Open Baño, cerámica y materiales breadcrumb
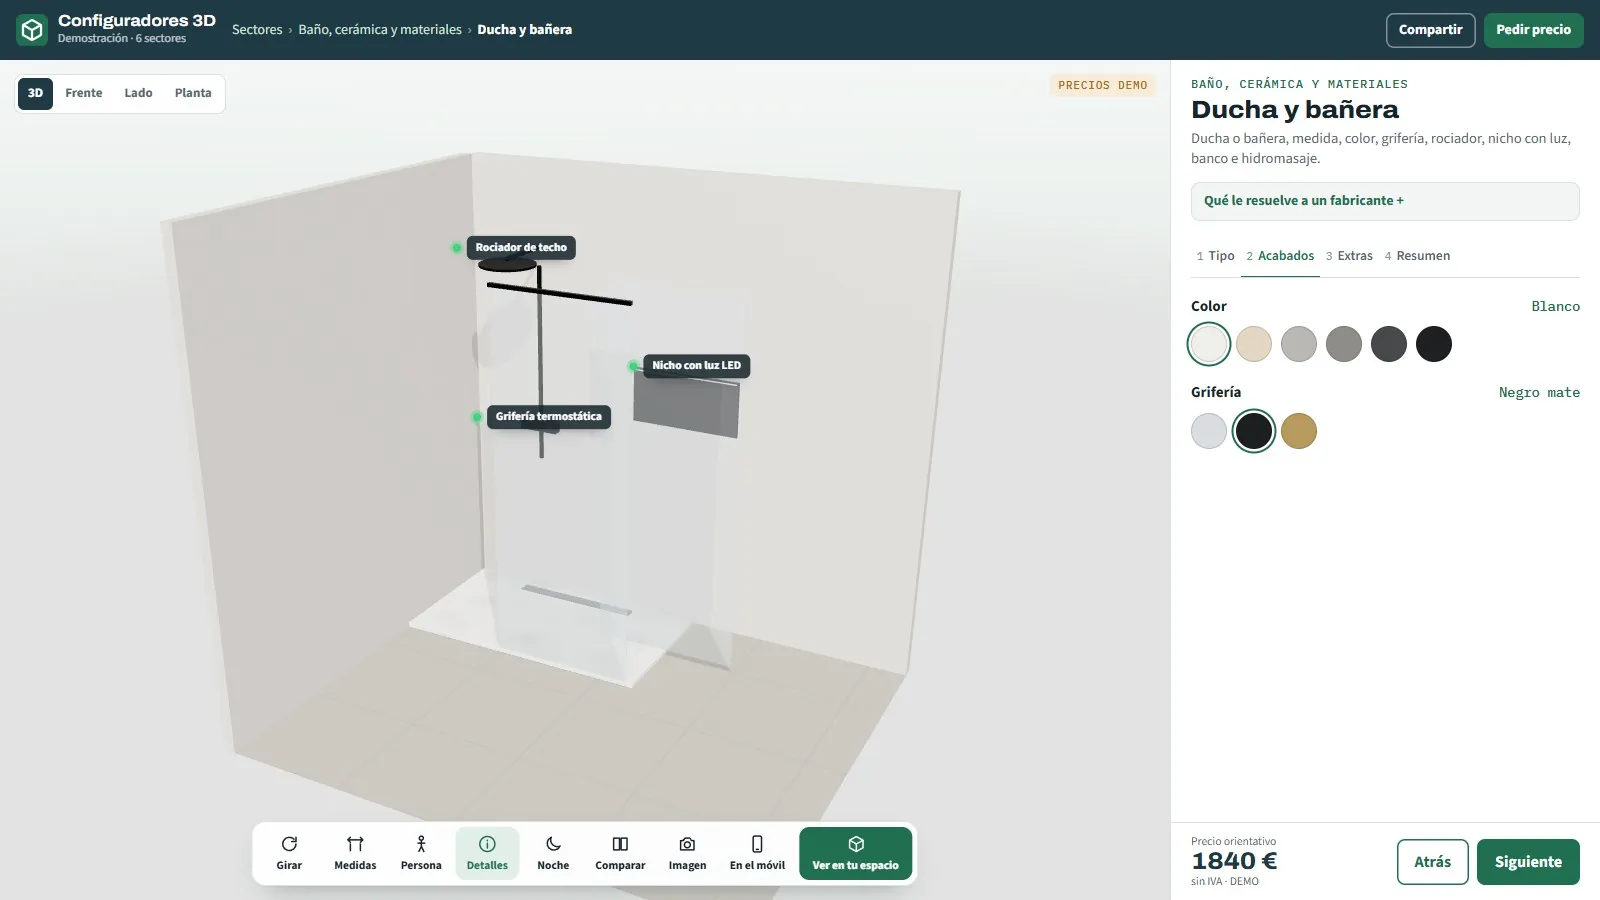1600x900 pixels. (x=380, y=30)
